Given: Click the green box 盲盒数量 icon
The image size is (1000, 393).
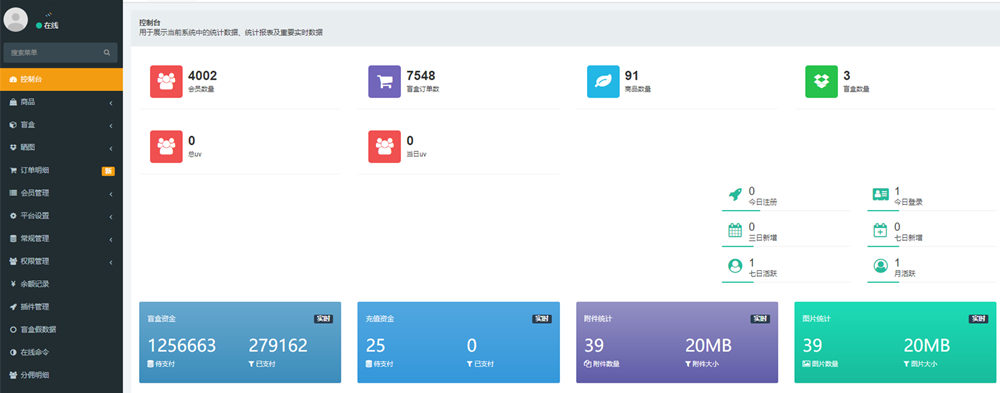Looking at the screenshot, I should click(x=821, y=82).
